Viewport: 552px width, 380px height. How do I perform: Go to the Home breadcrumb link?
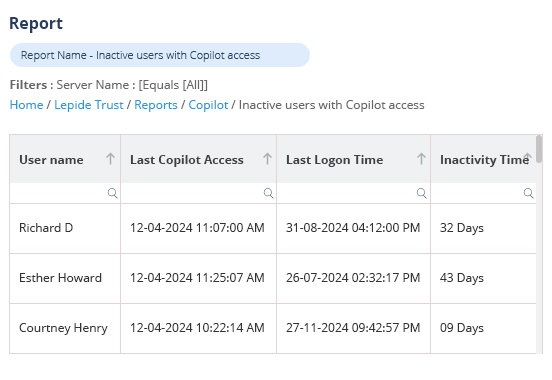[x=26, y=105]
